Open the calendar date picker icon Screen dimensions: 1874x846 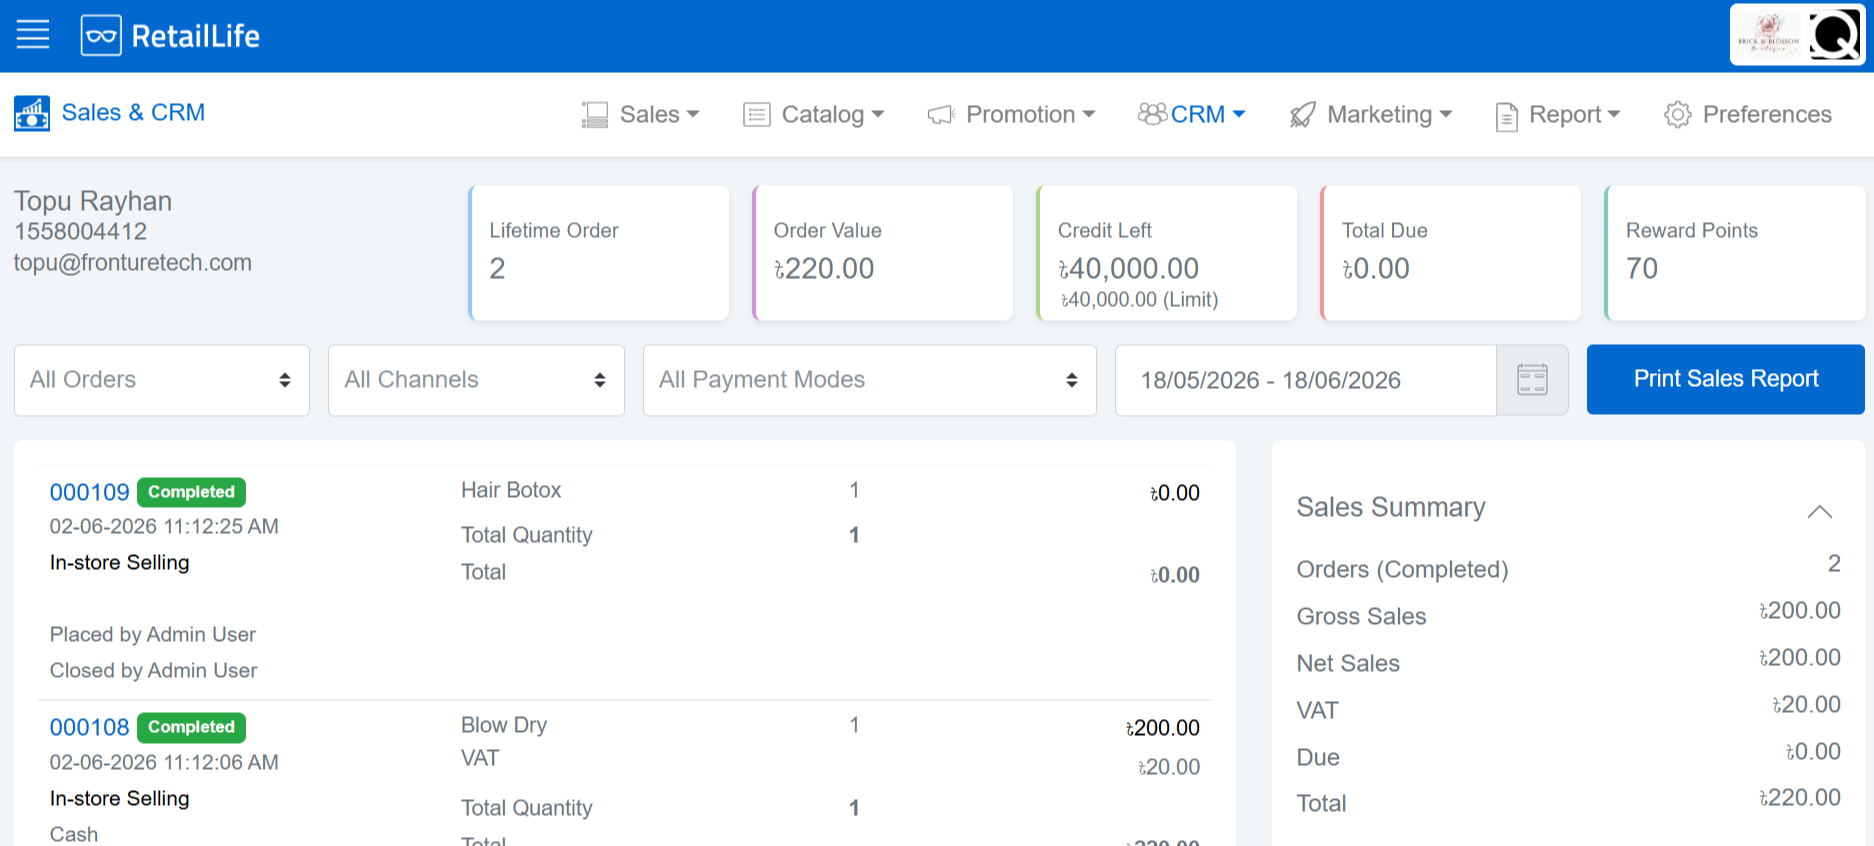(1532, 380)
